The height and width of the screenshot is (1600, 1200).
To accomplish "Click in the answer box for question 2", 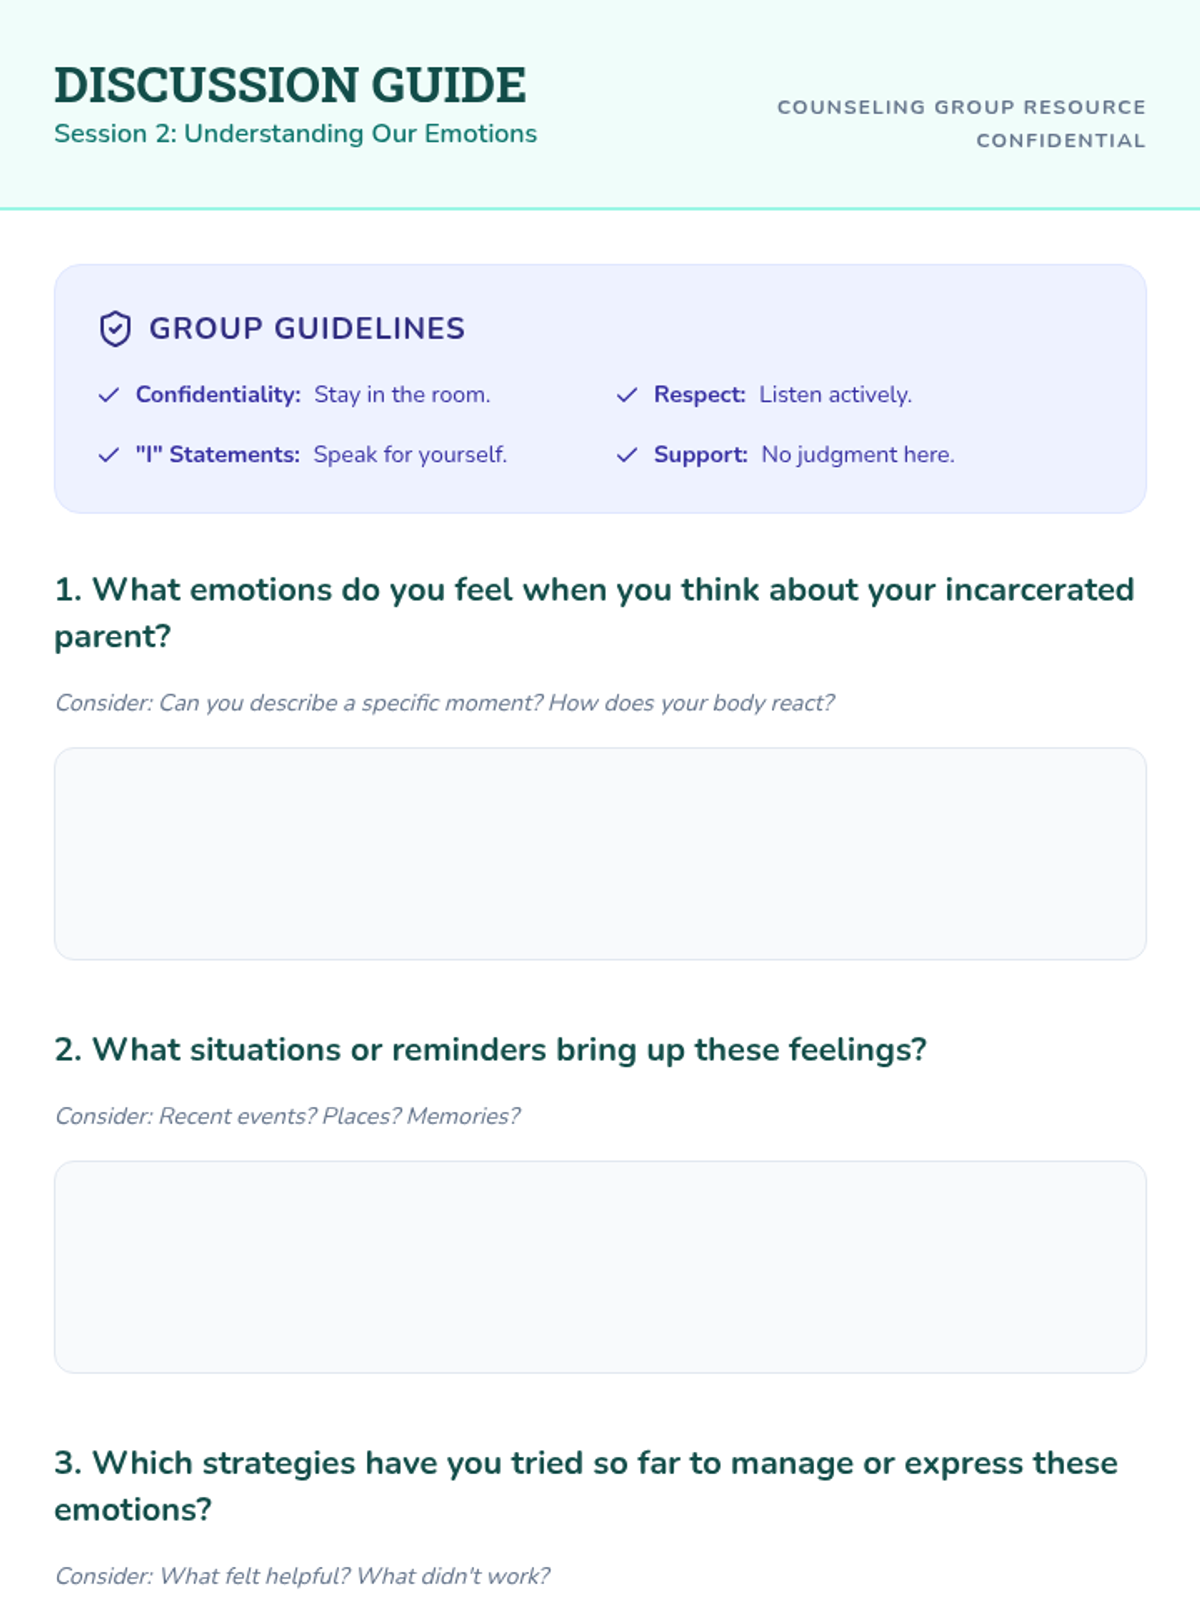I will click(600, 1267).
